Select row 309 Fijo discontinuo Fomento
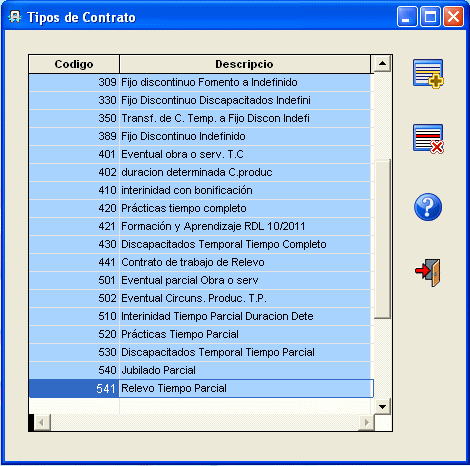Image resolution: width=470 pixels, height=466 pixels. coord(200,82)
